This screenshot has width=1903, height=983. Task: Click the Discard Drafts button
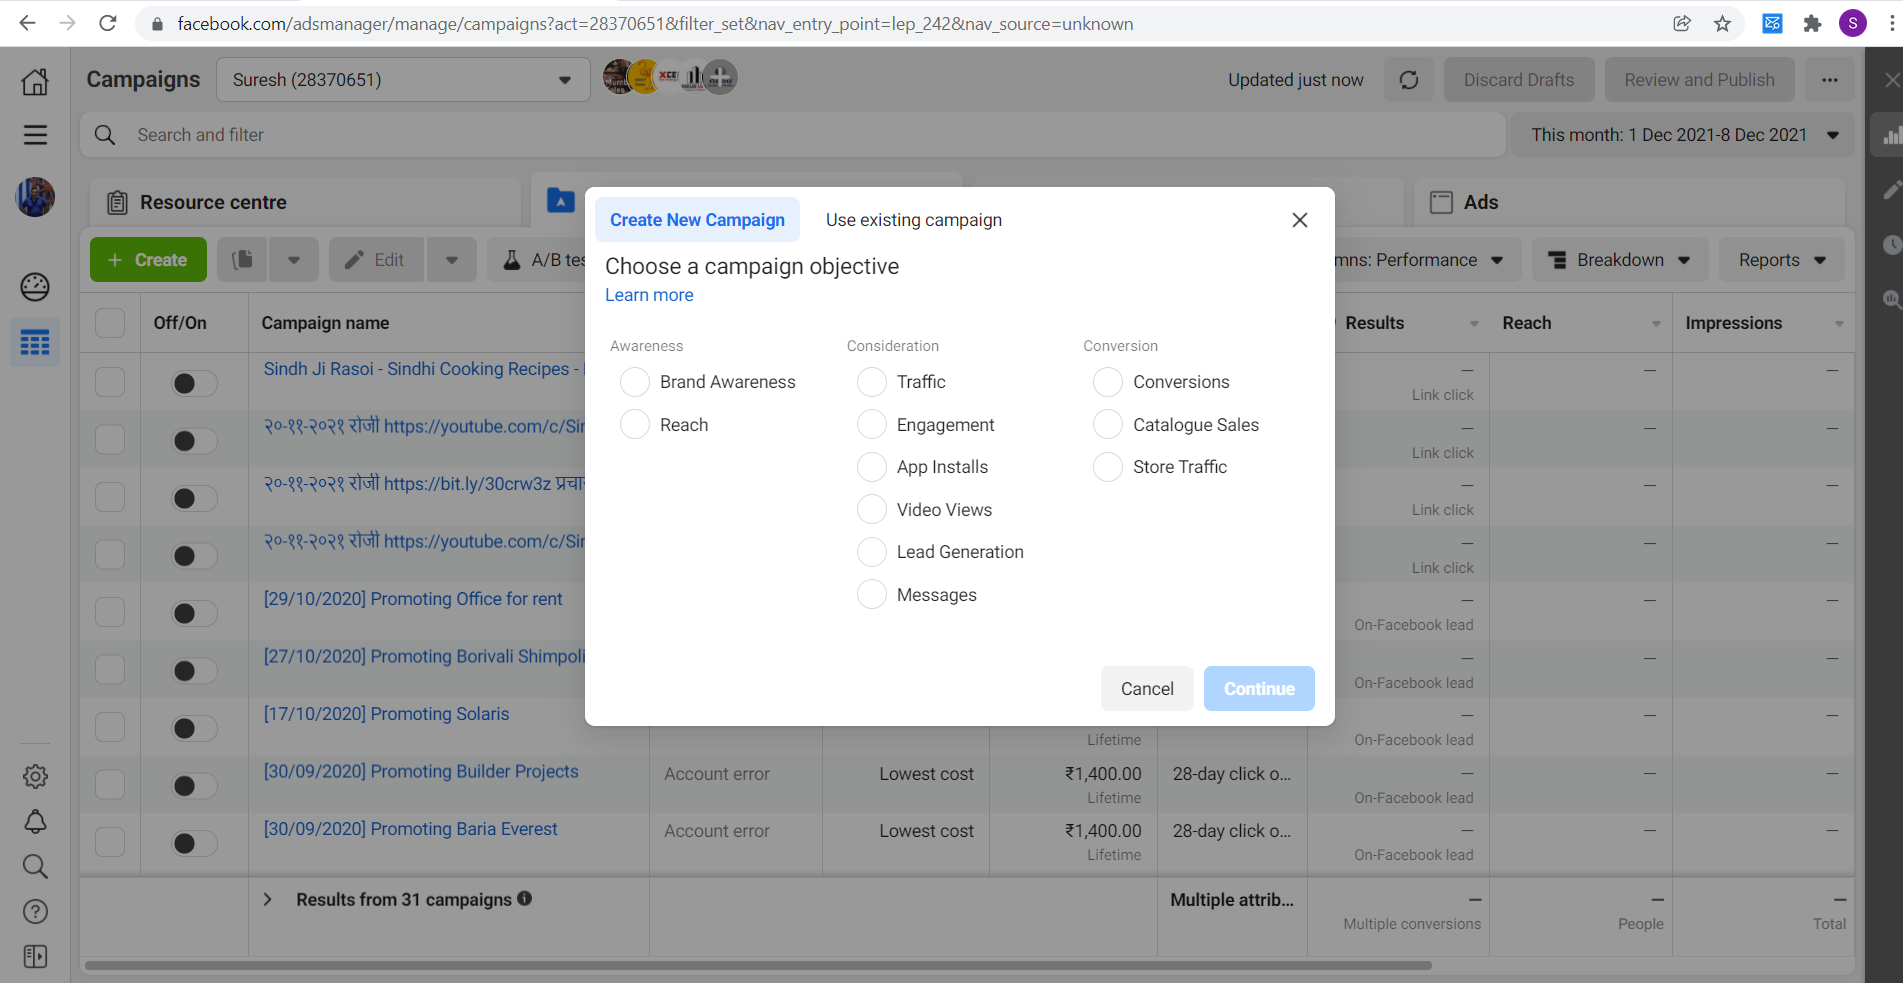(1519, 80)
